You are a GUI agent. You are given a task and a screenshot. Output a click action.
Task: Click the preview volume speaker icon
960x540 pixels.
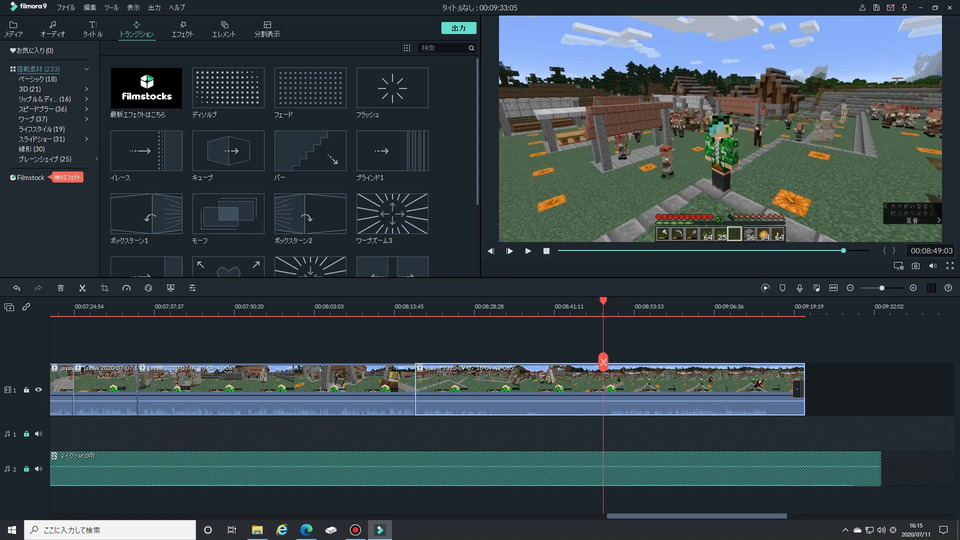click(932, 266)
